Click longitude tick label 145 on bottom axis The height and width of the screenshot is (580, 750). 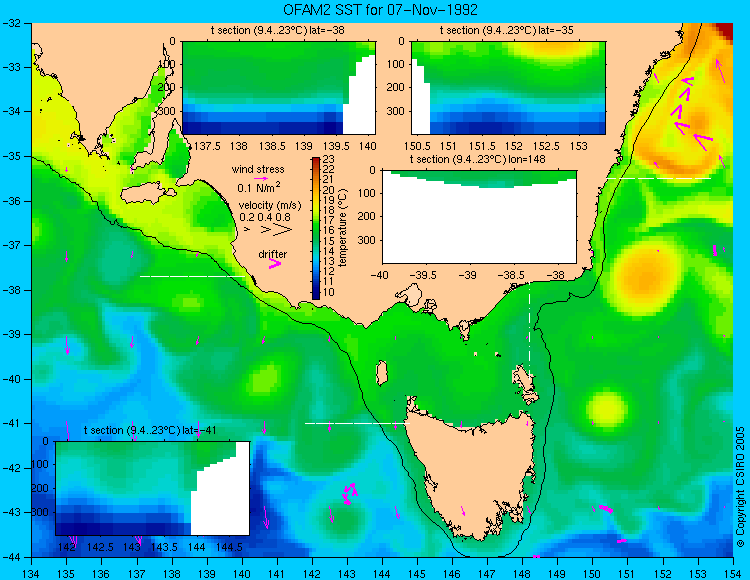click(x=417, y=574)
